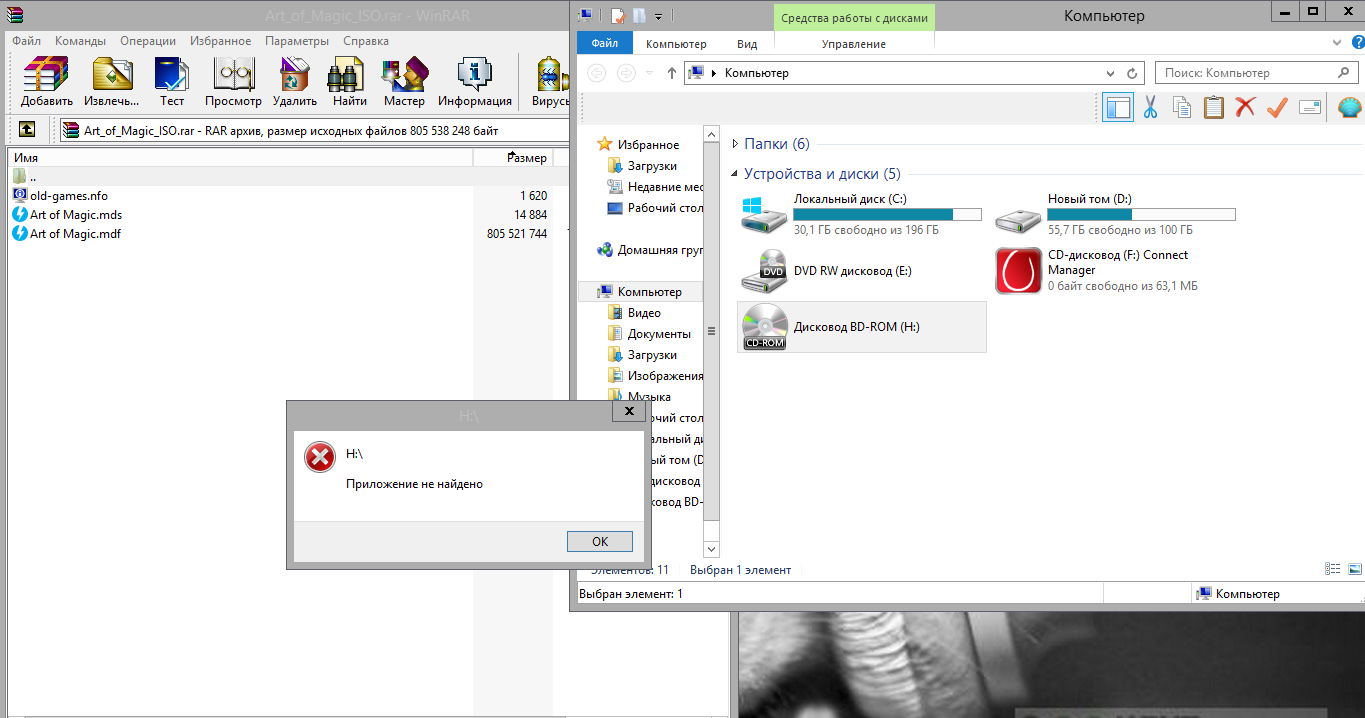The height and width of the screenshot is (718, 1365).
Task: Click the C: drive usage bar
Action: point(887,214)
